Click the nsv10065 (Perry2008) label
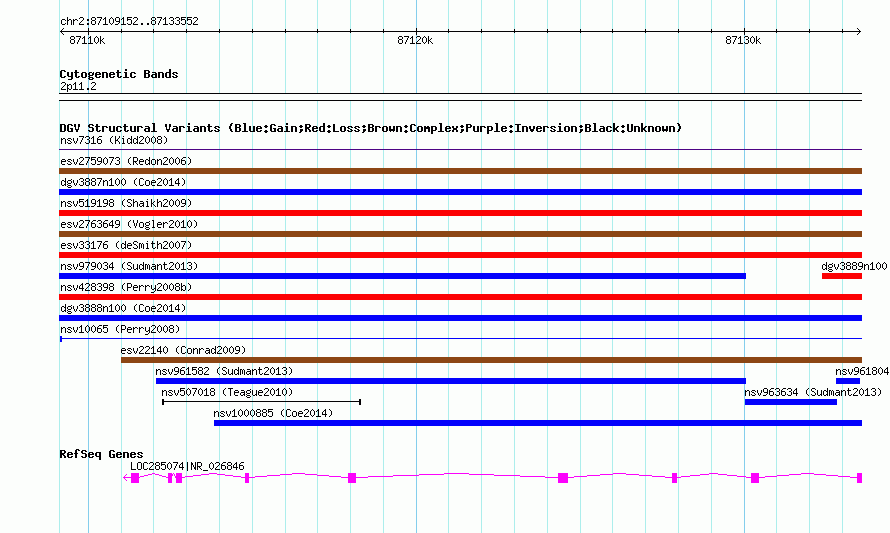The height and width of the screenshot is (533, 890). coord(120,329)
